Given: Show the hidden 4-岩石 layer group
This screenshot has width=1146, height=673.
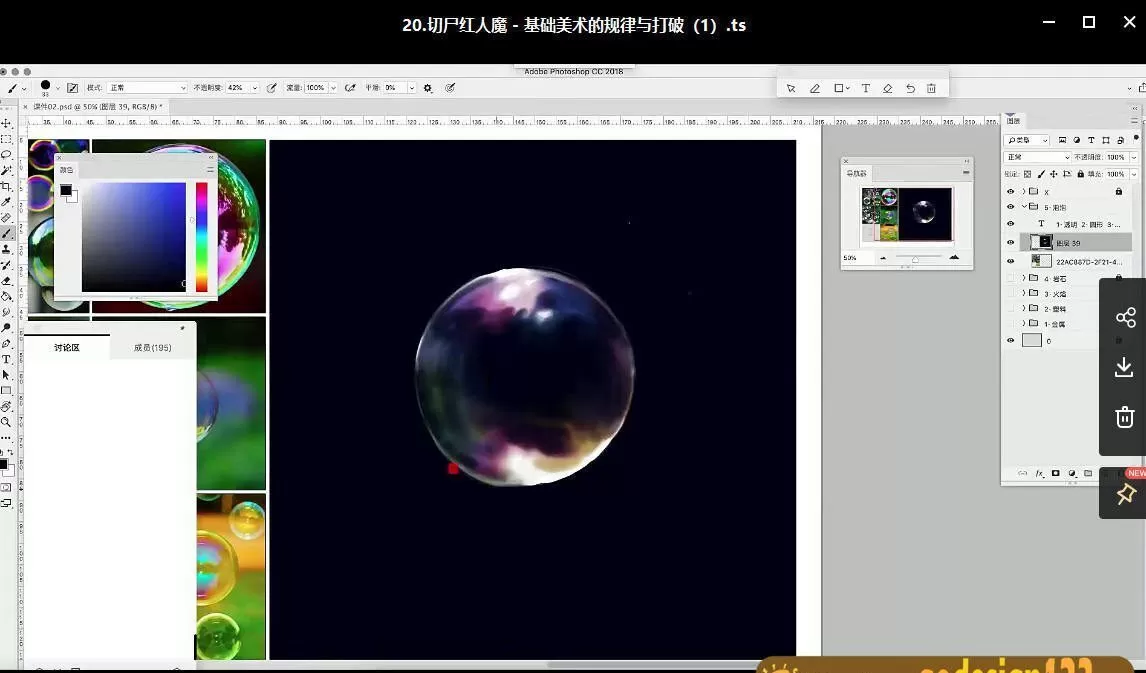Looking at the screenshot, I should [1010, 278].
